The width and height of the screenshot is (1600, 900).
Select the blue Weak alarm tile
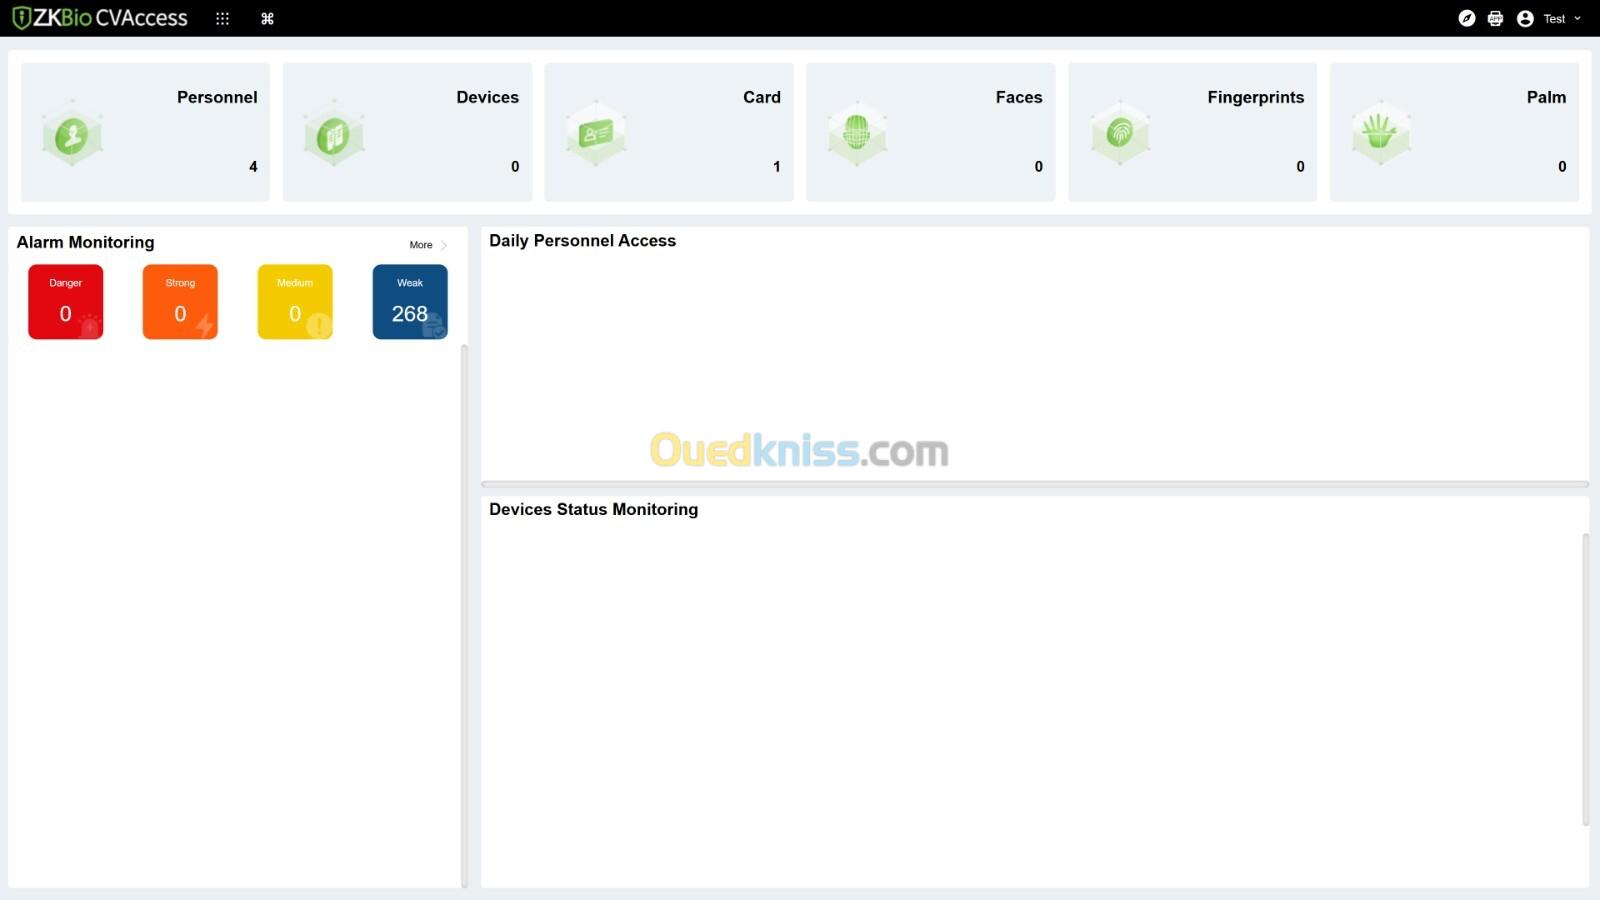tap(410, 301)
